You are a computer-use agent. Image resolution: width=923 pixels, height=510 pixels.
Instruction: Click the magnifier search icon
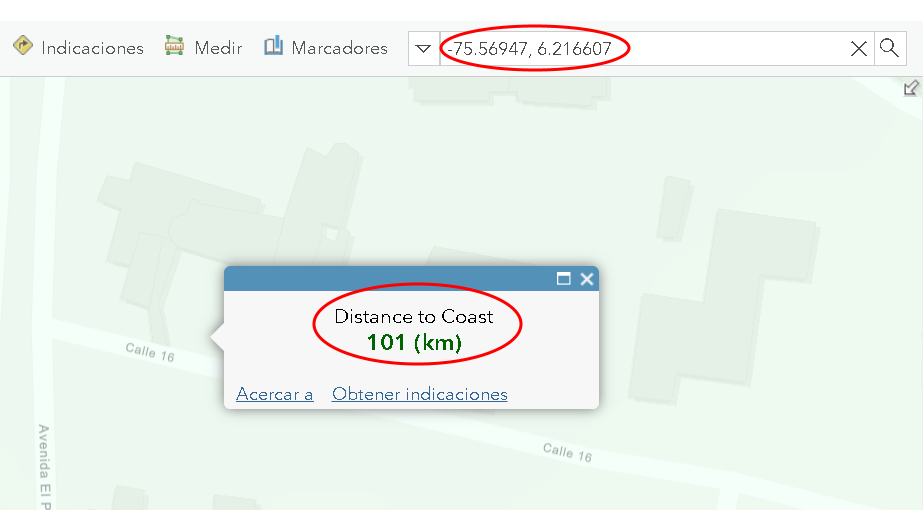click(x=889, y=48)
